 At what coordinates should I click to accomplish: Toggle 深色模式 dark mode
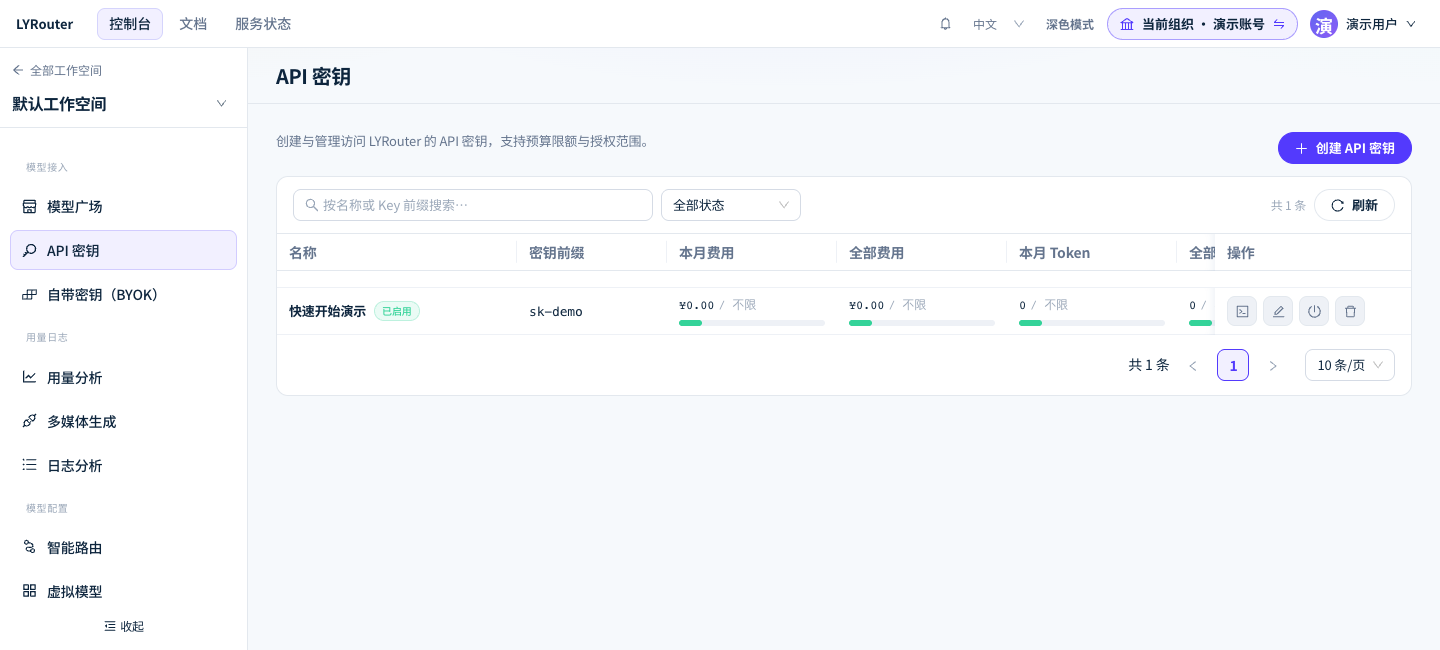pos(1070,24)
